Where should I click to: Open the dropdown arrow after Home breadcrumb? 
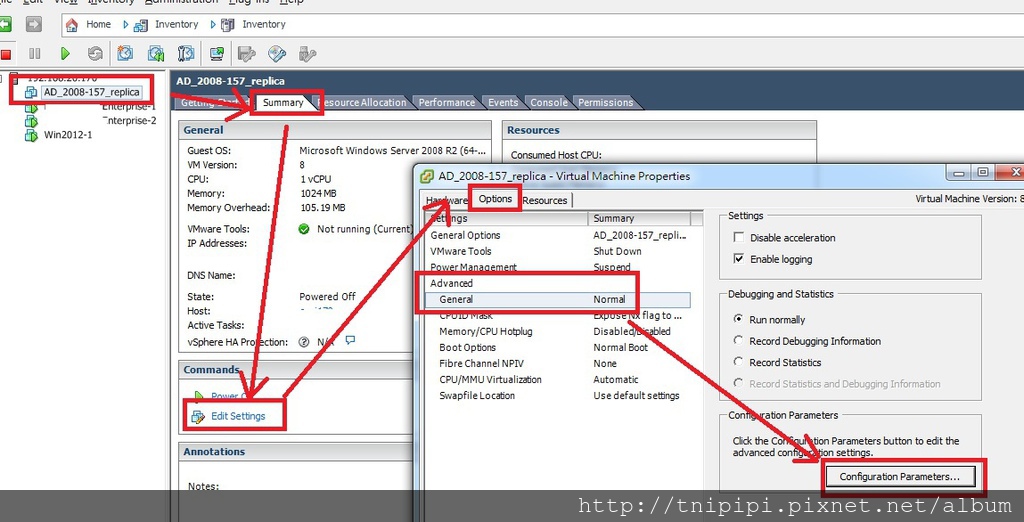coord(125,24)
